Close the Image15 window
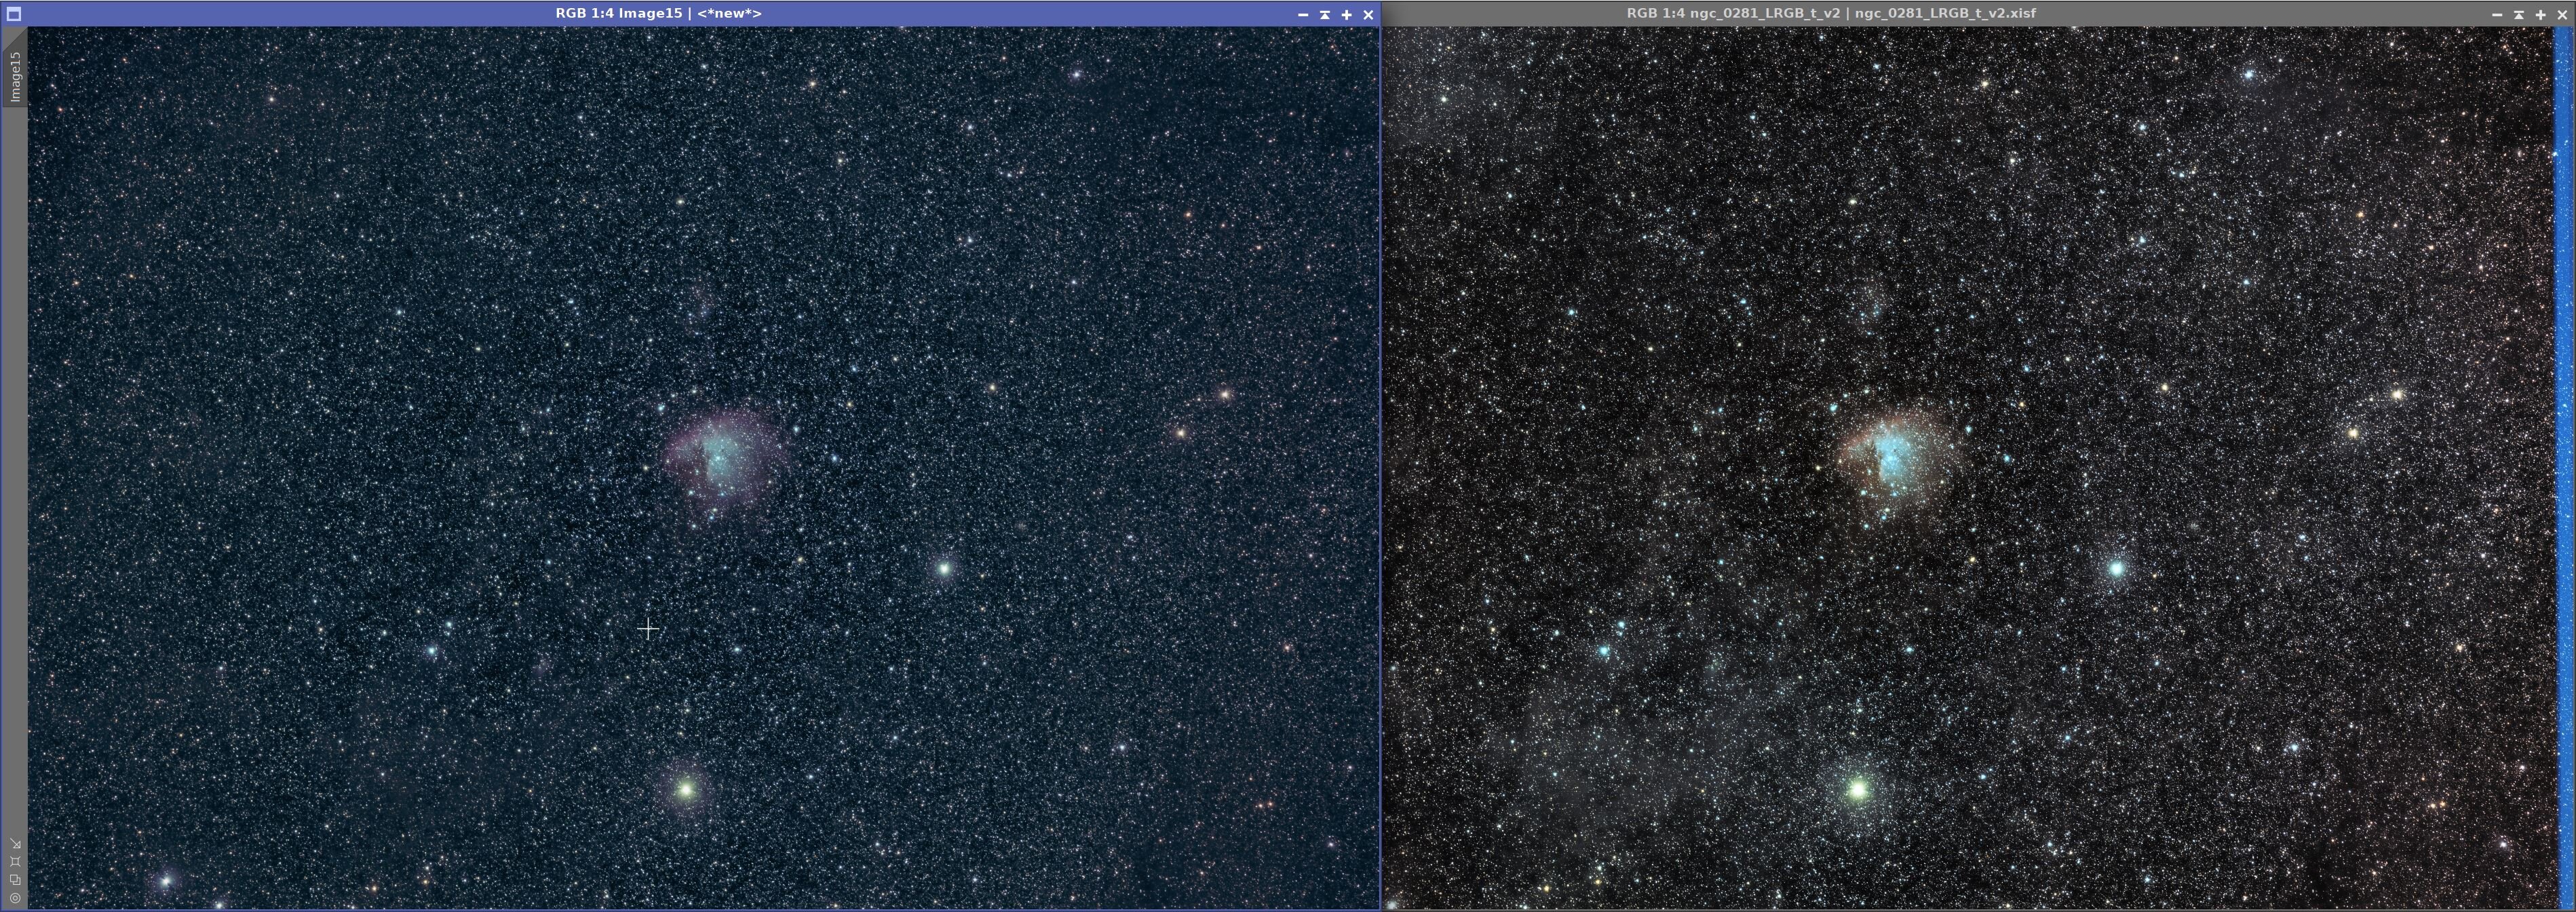Image resolution: width=2576 pixels, height=912 pixels. [1368, 14]
